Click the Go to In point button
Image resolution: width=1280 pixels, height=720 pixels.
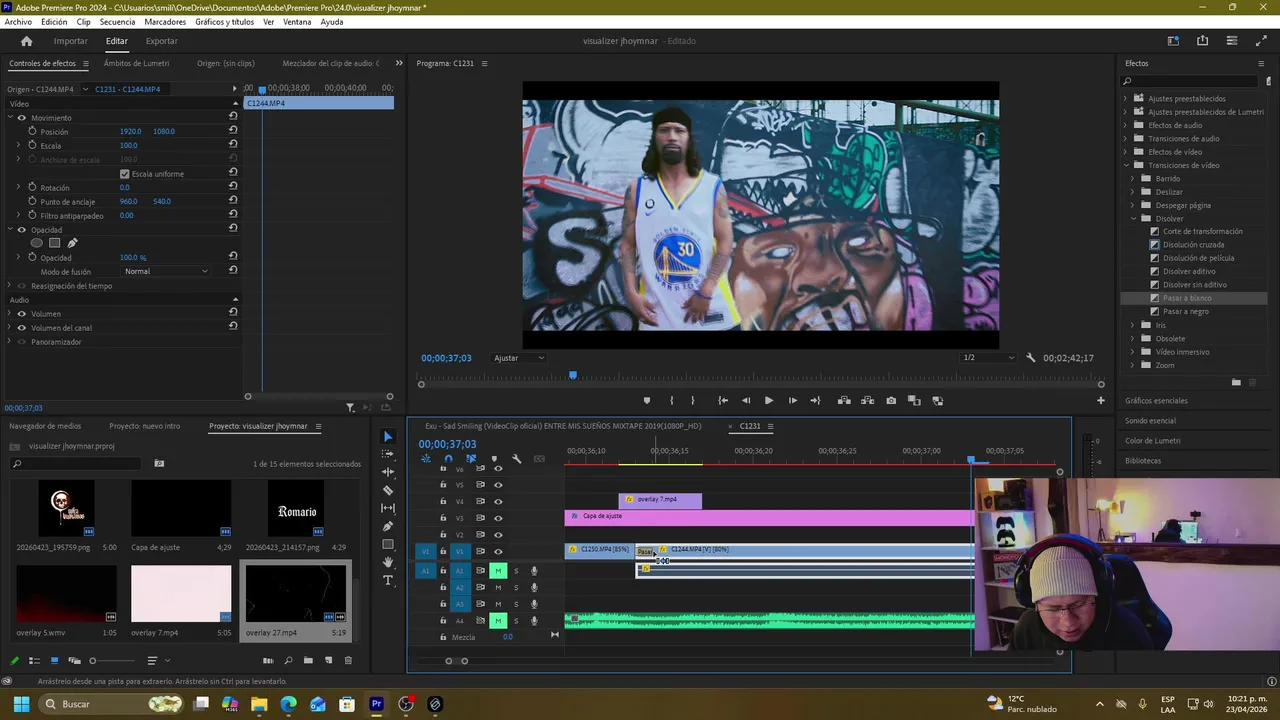(x=723, y=401)
